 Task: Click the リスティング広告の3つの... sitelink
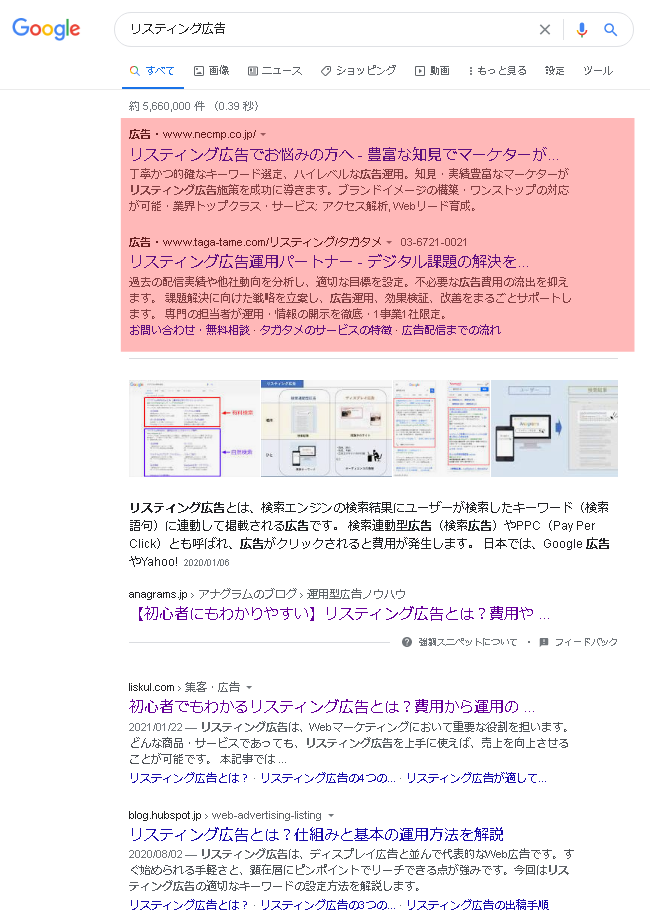click(x=328, y=905)
